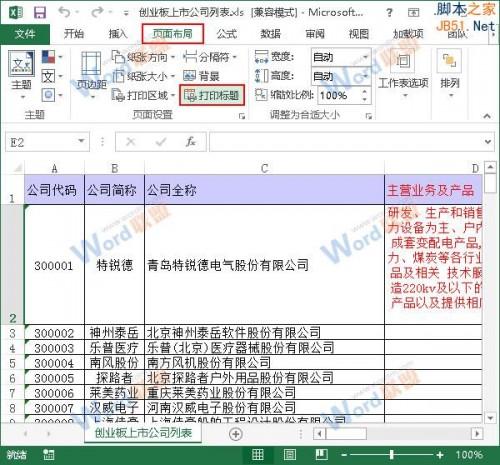This screenshot has height=465, width=500.
Task: Open theme effects dropdown
Action: click(52, 95)
